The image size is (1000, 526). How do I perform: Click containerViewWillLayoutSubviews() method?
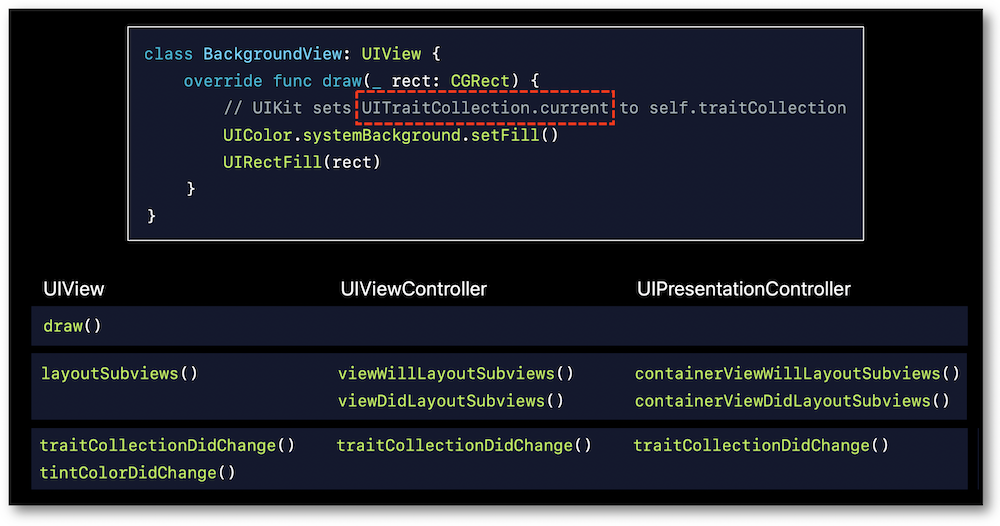797,373
